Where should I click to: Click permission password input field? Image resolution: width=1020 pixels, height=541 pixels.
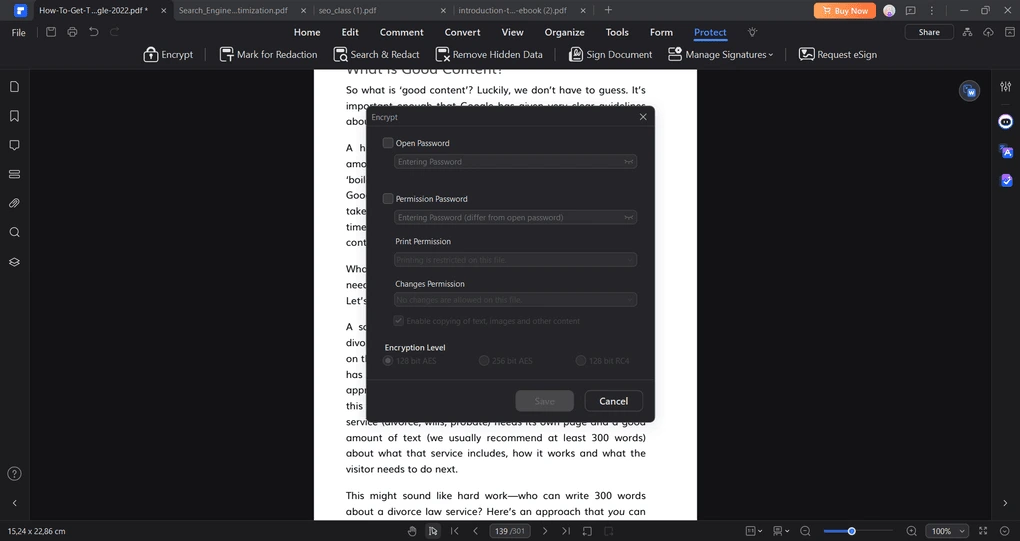pos(515,218)
